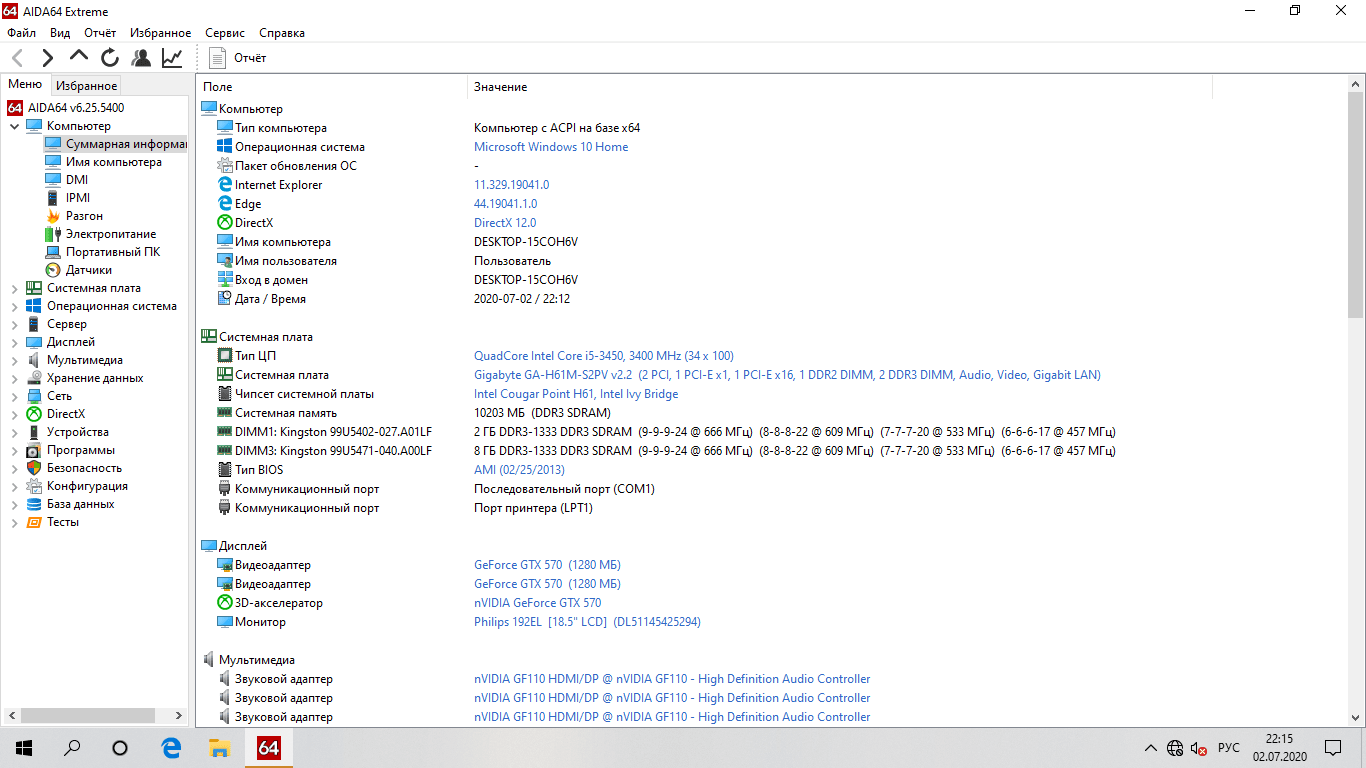Viewport: 1366px width, 768px height.
Task: Click the Internet Explorer row icon
Action: tap(225, 185)
